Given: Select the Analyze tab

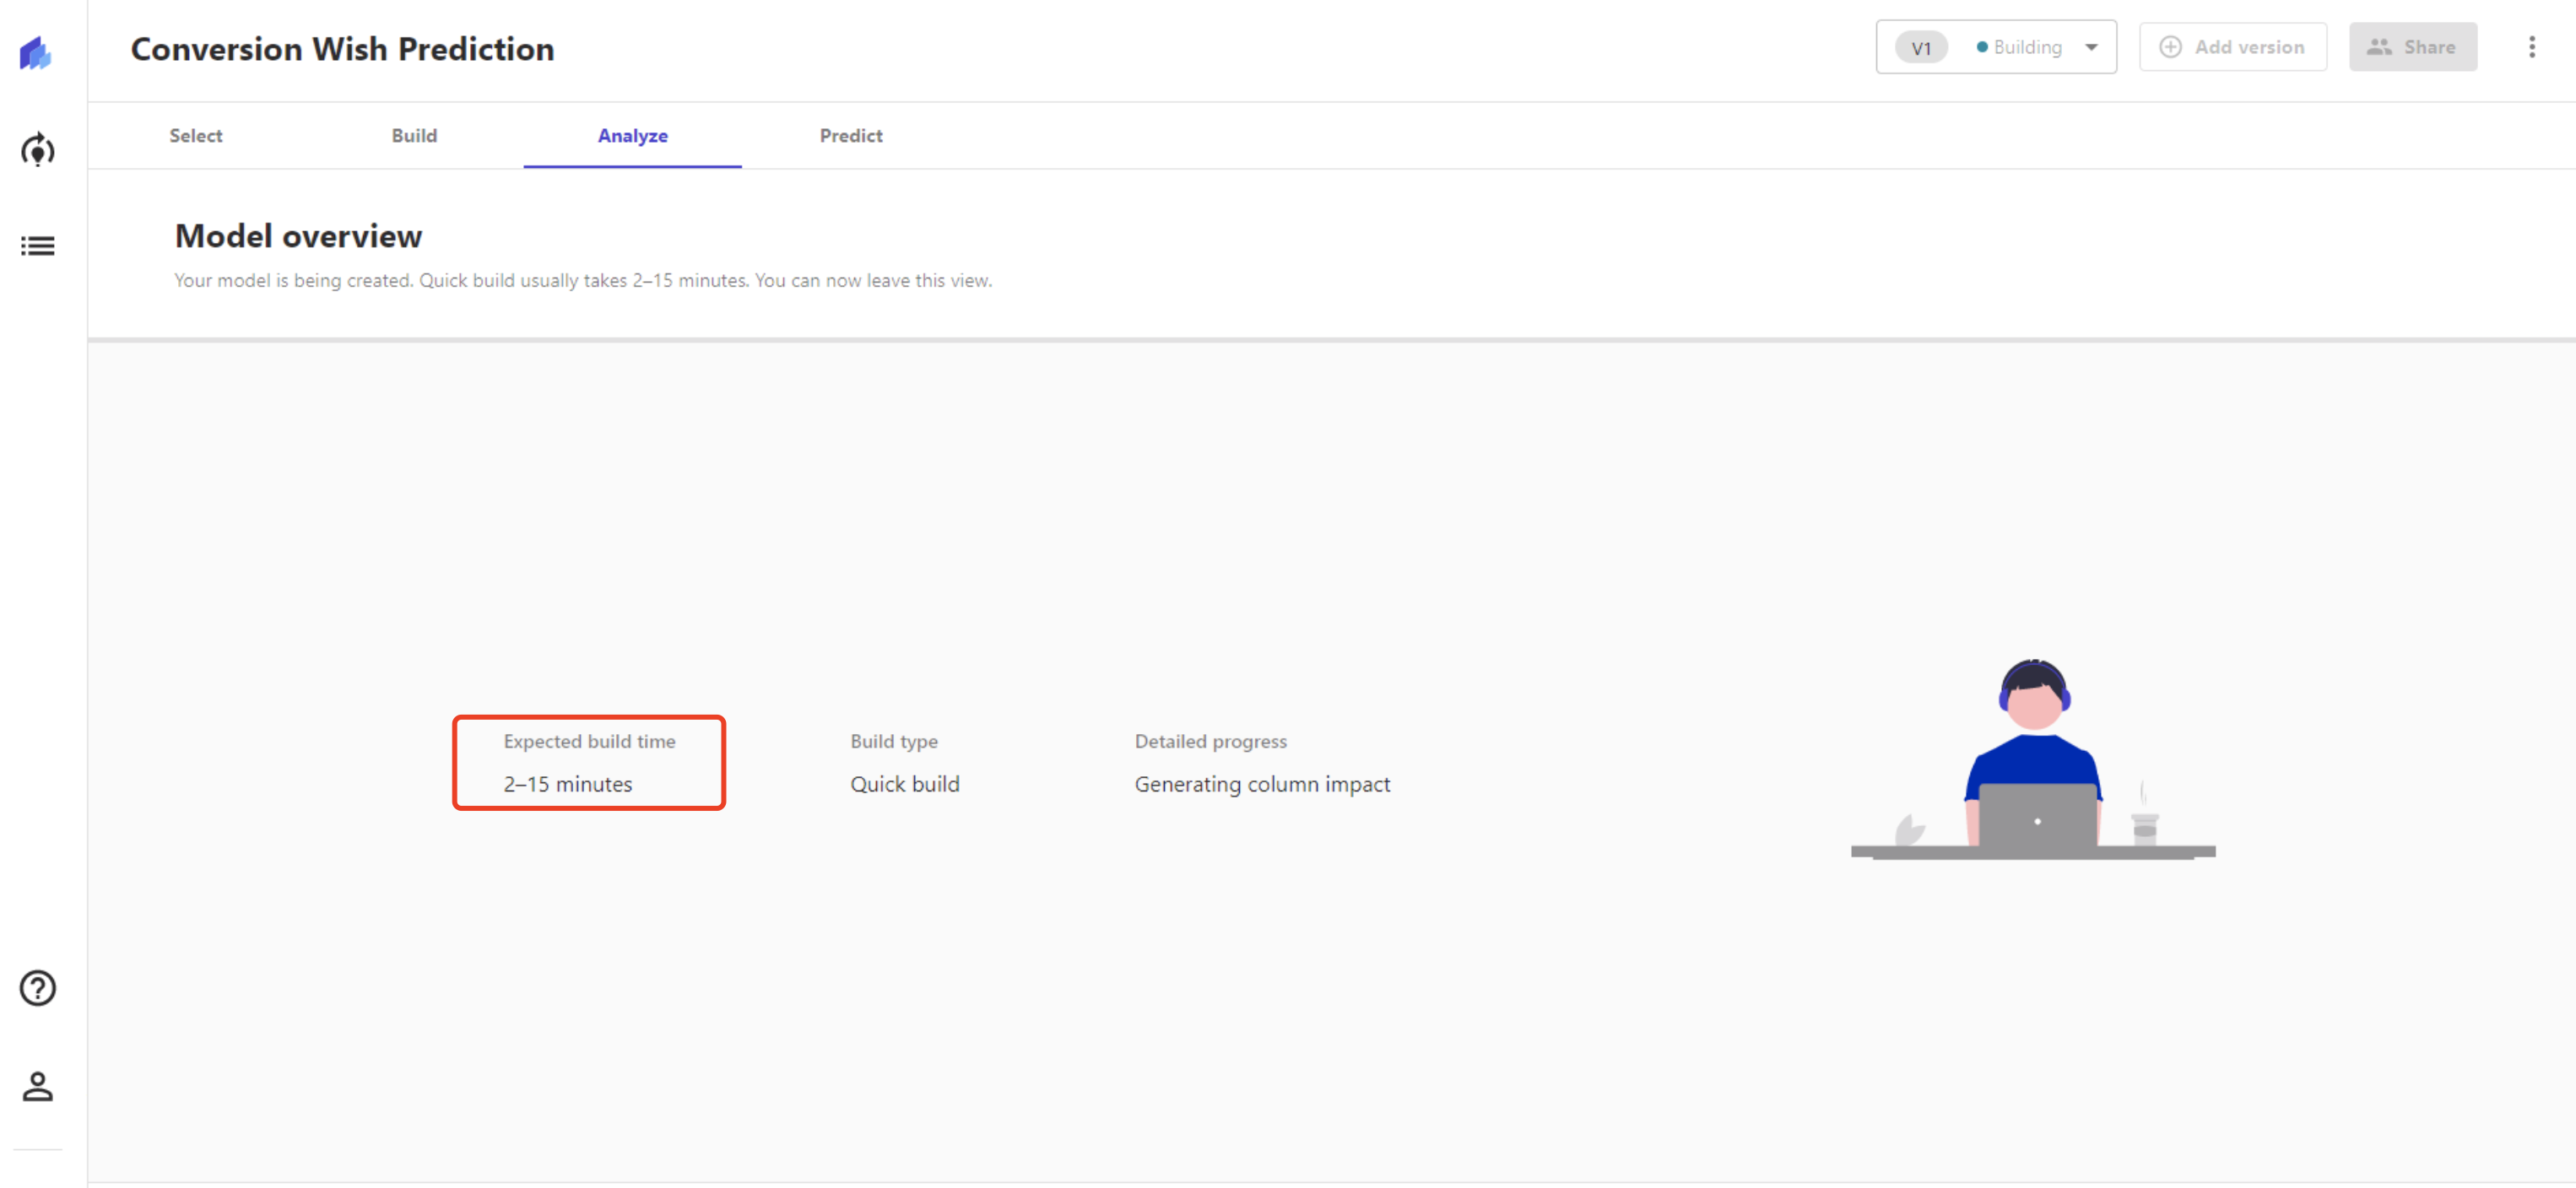Looking at the screenshot, I should point(630,137).
